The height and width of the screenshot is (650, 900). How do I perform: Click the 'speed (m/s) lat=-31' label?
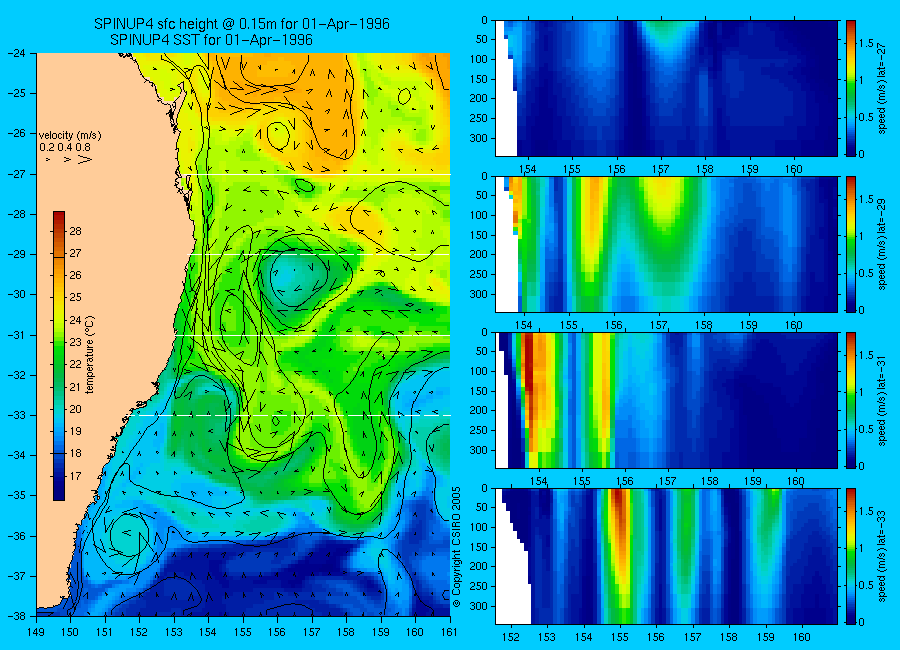tap(883, 400)
